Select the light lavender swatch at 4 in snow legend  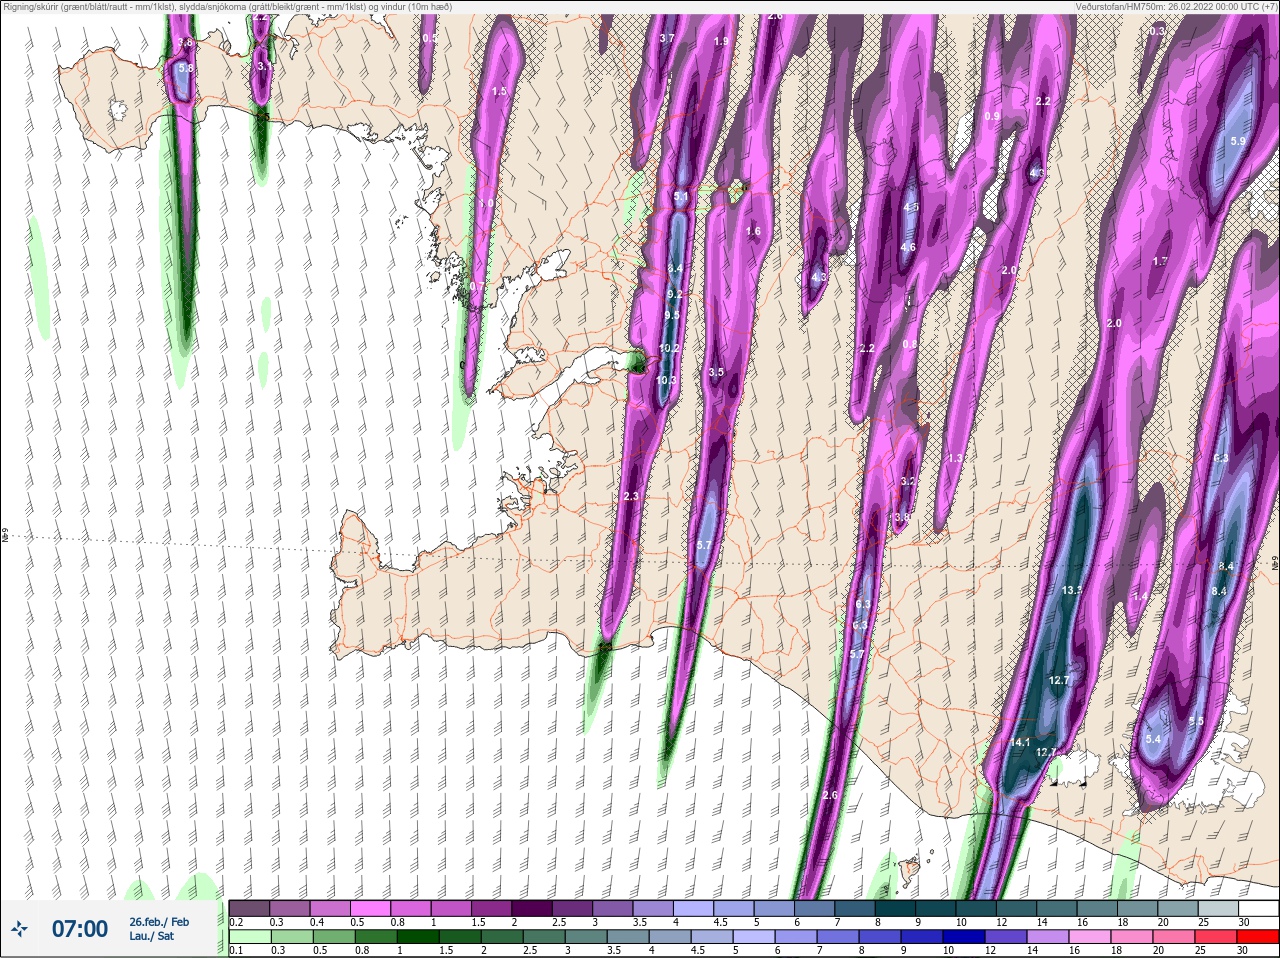click(693, 908)
